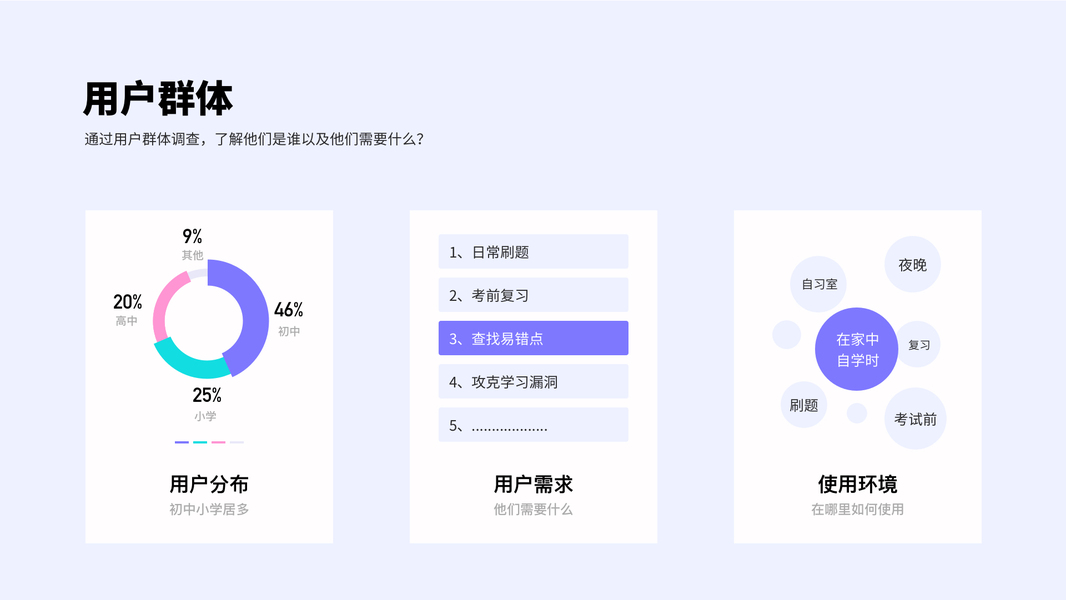
Task: Select the 考试前 bubble
Action: [x=915, y=419]
